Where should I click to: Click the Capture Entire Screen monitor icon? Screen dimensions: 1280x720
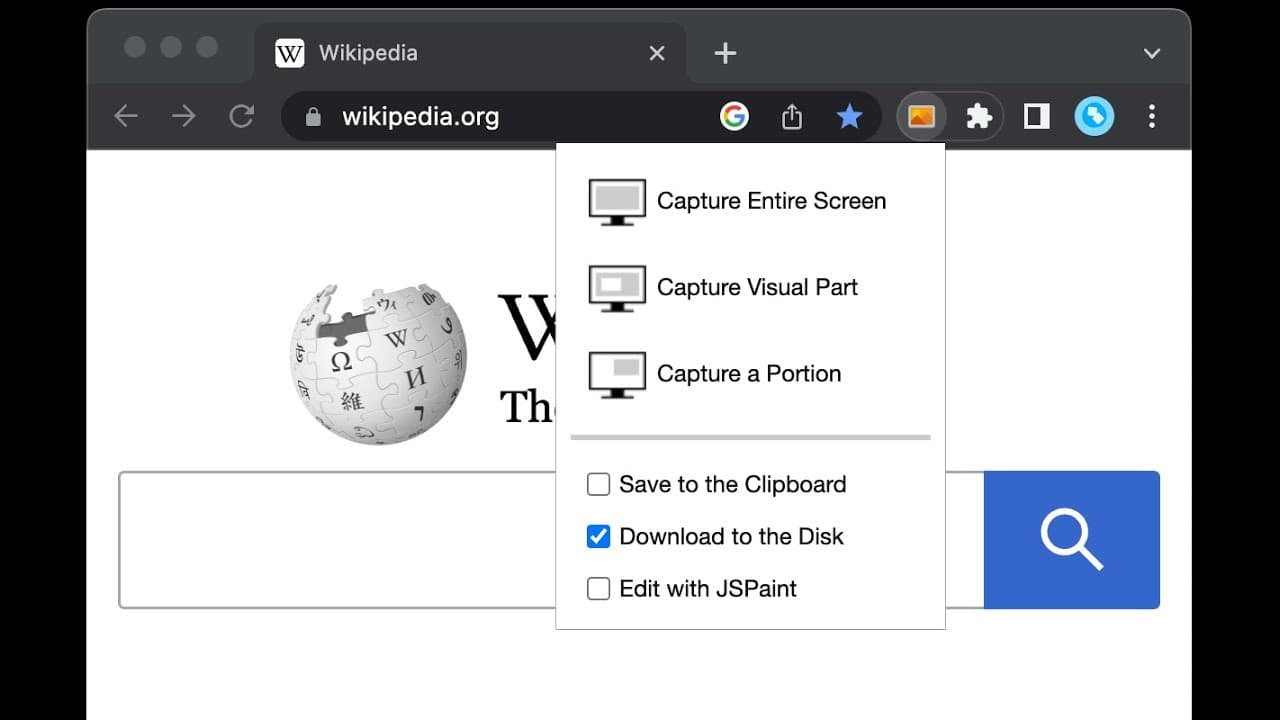tap(617, 201)
